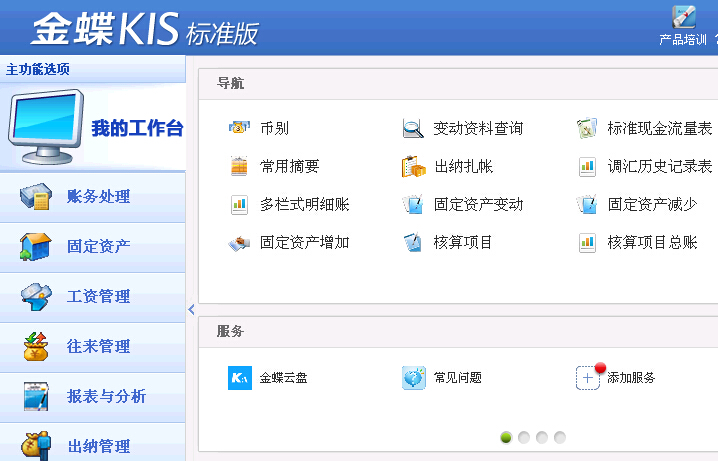Screen dimensions: 718x461
Task: Open the 工资管理 module
Action: click(92, 297)
